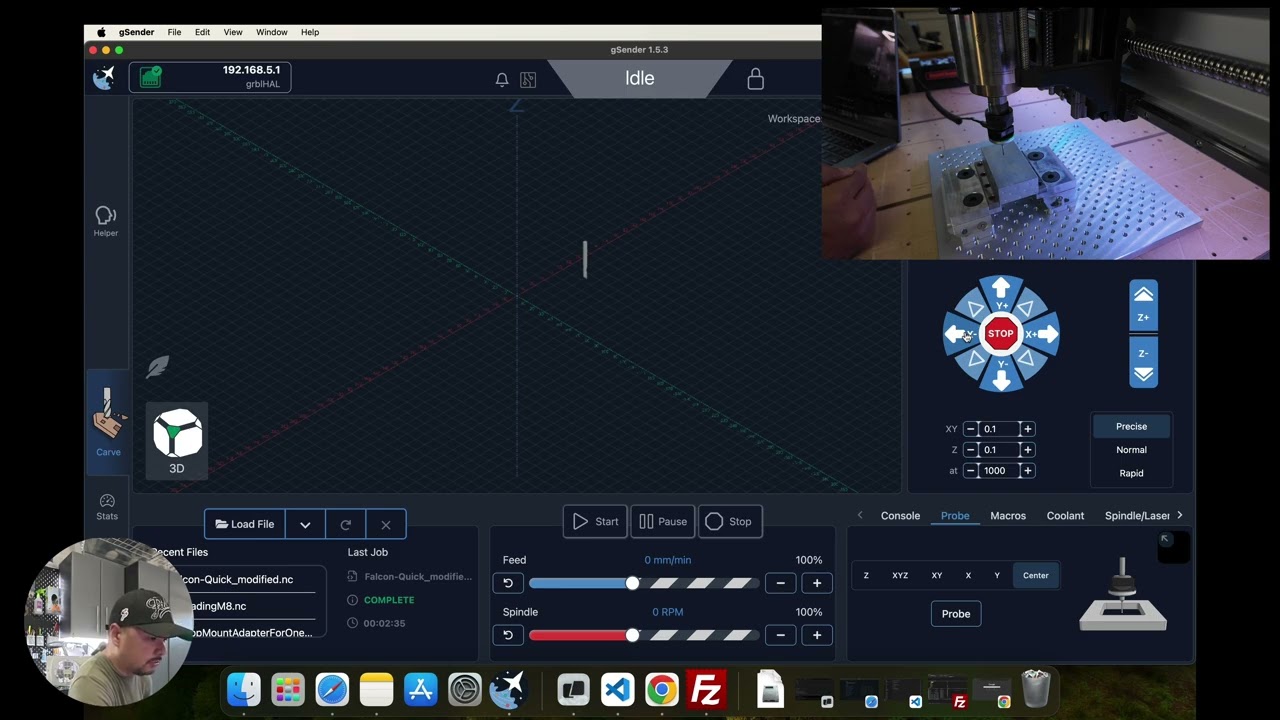Switch to the Probe tab
The image size is (1280, 720).
click(x=955, y=516)
